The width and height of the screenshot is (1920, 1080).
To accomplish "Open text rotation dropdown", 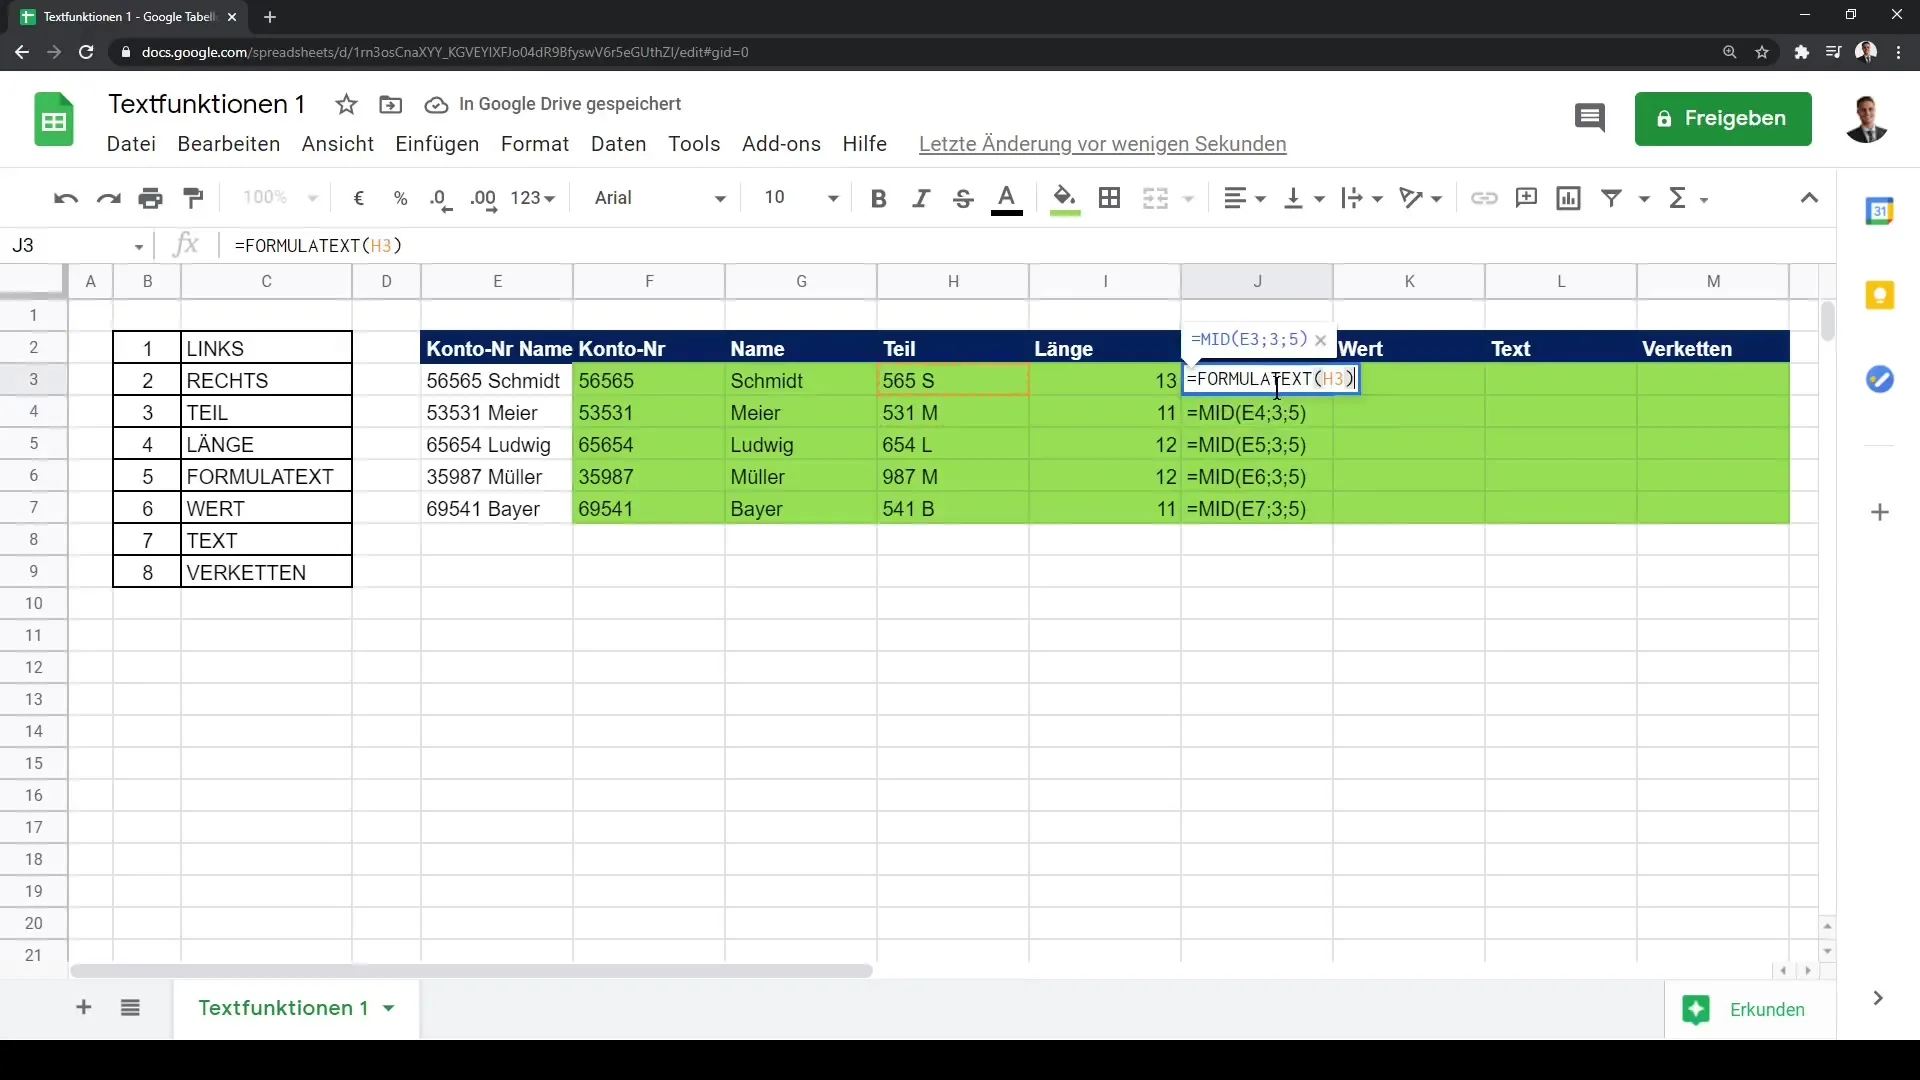I will pyautogui.click(x=1421, y=198).
